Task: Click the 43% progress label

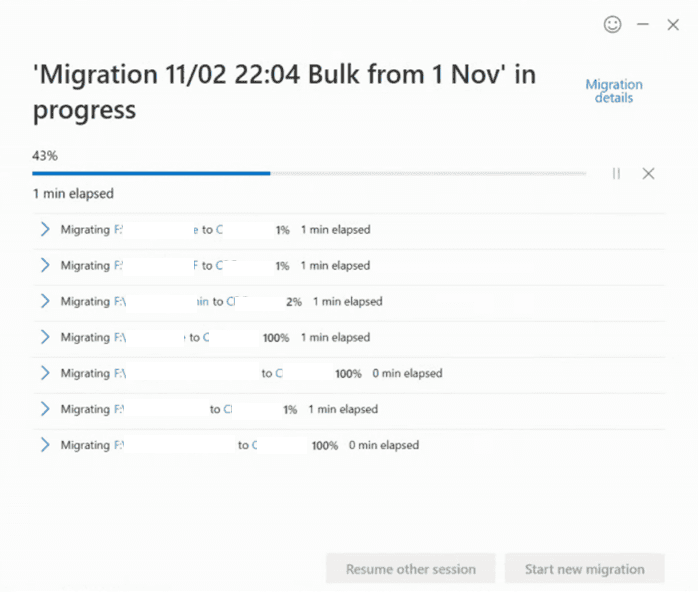Action: 45,156
